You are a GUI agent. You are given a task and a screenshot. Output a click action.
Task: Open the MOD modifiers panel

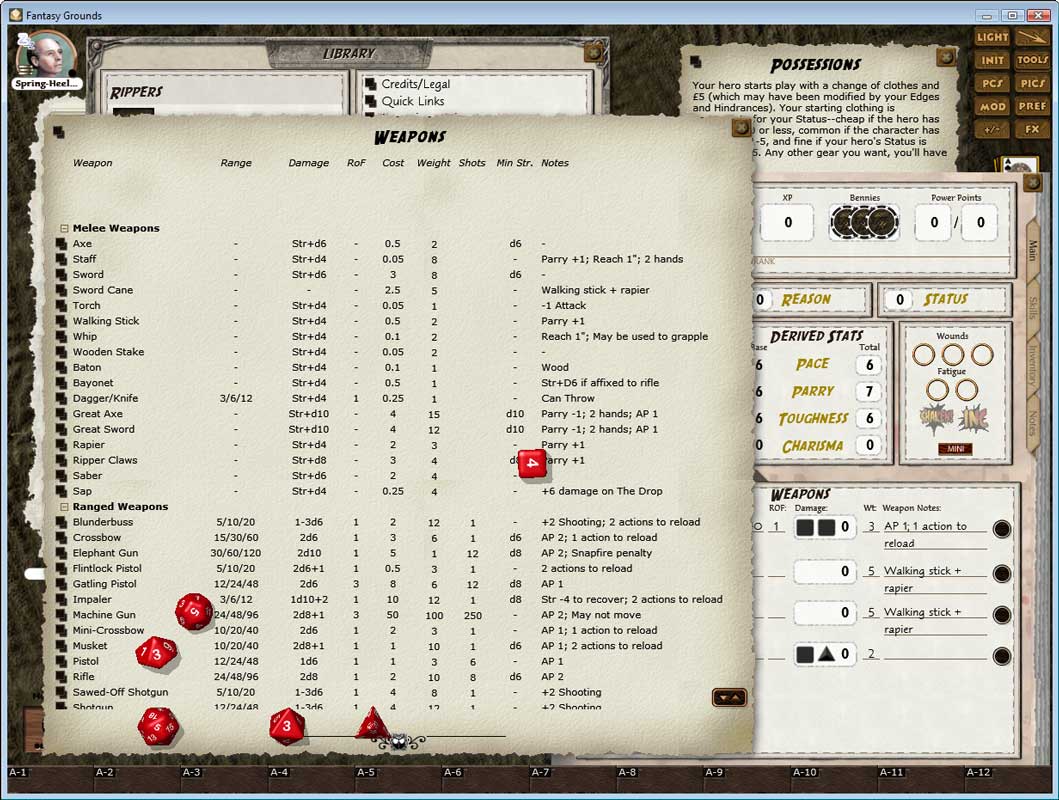pos(992,105)
